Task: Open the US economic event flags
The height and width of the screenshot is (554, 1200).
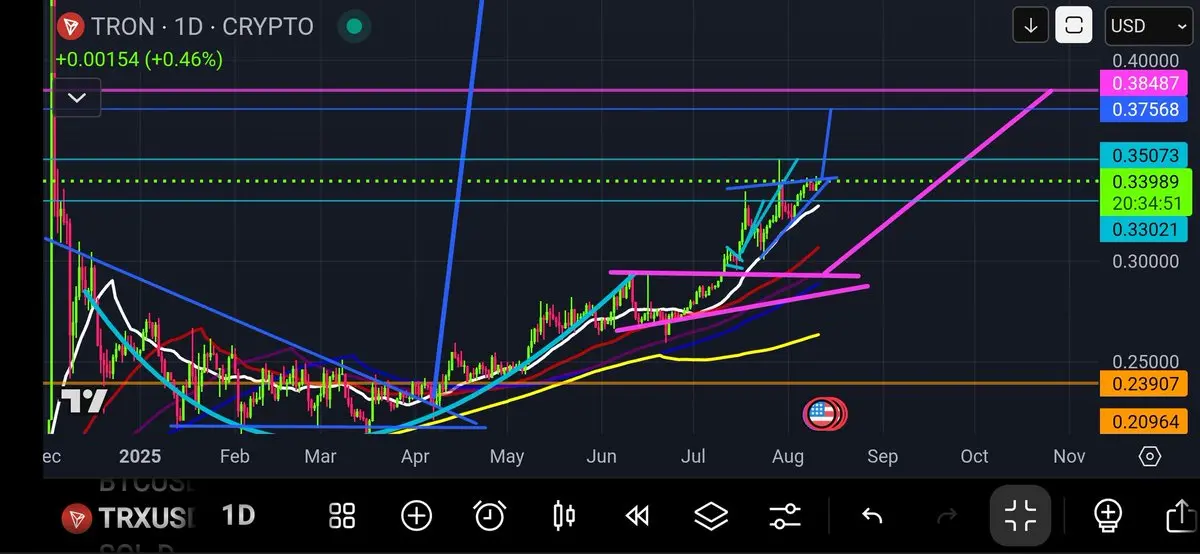Action: (825, 413)
